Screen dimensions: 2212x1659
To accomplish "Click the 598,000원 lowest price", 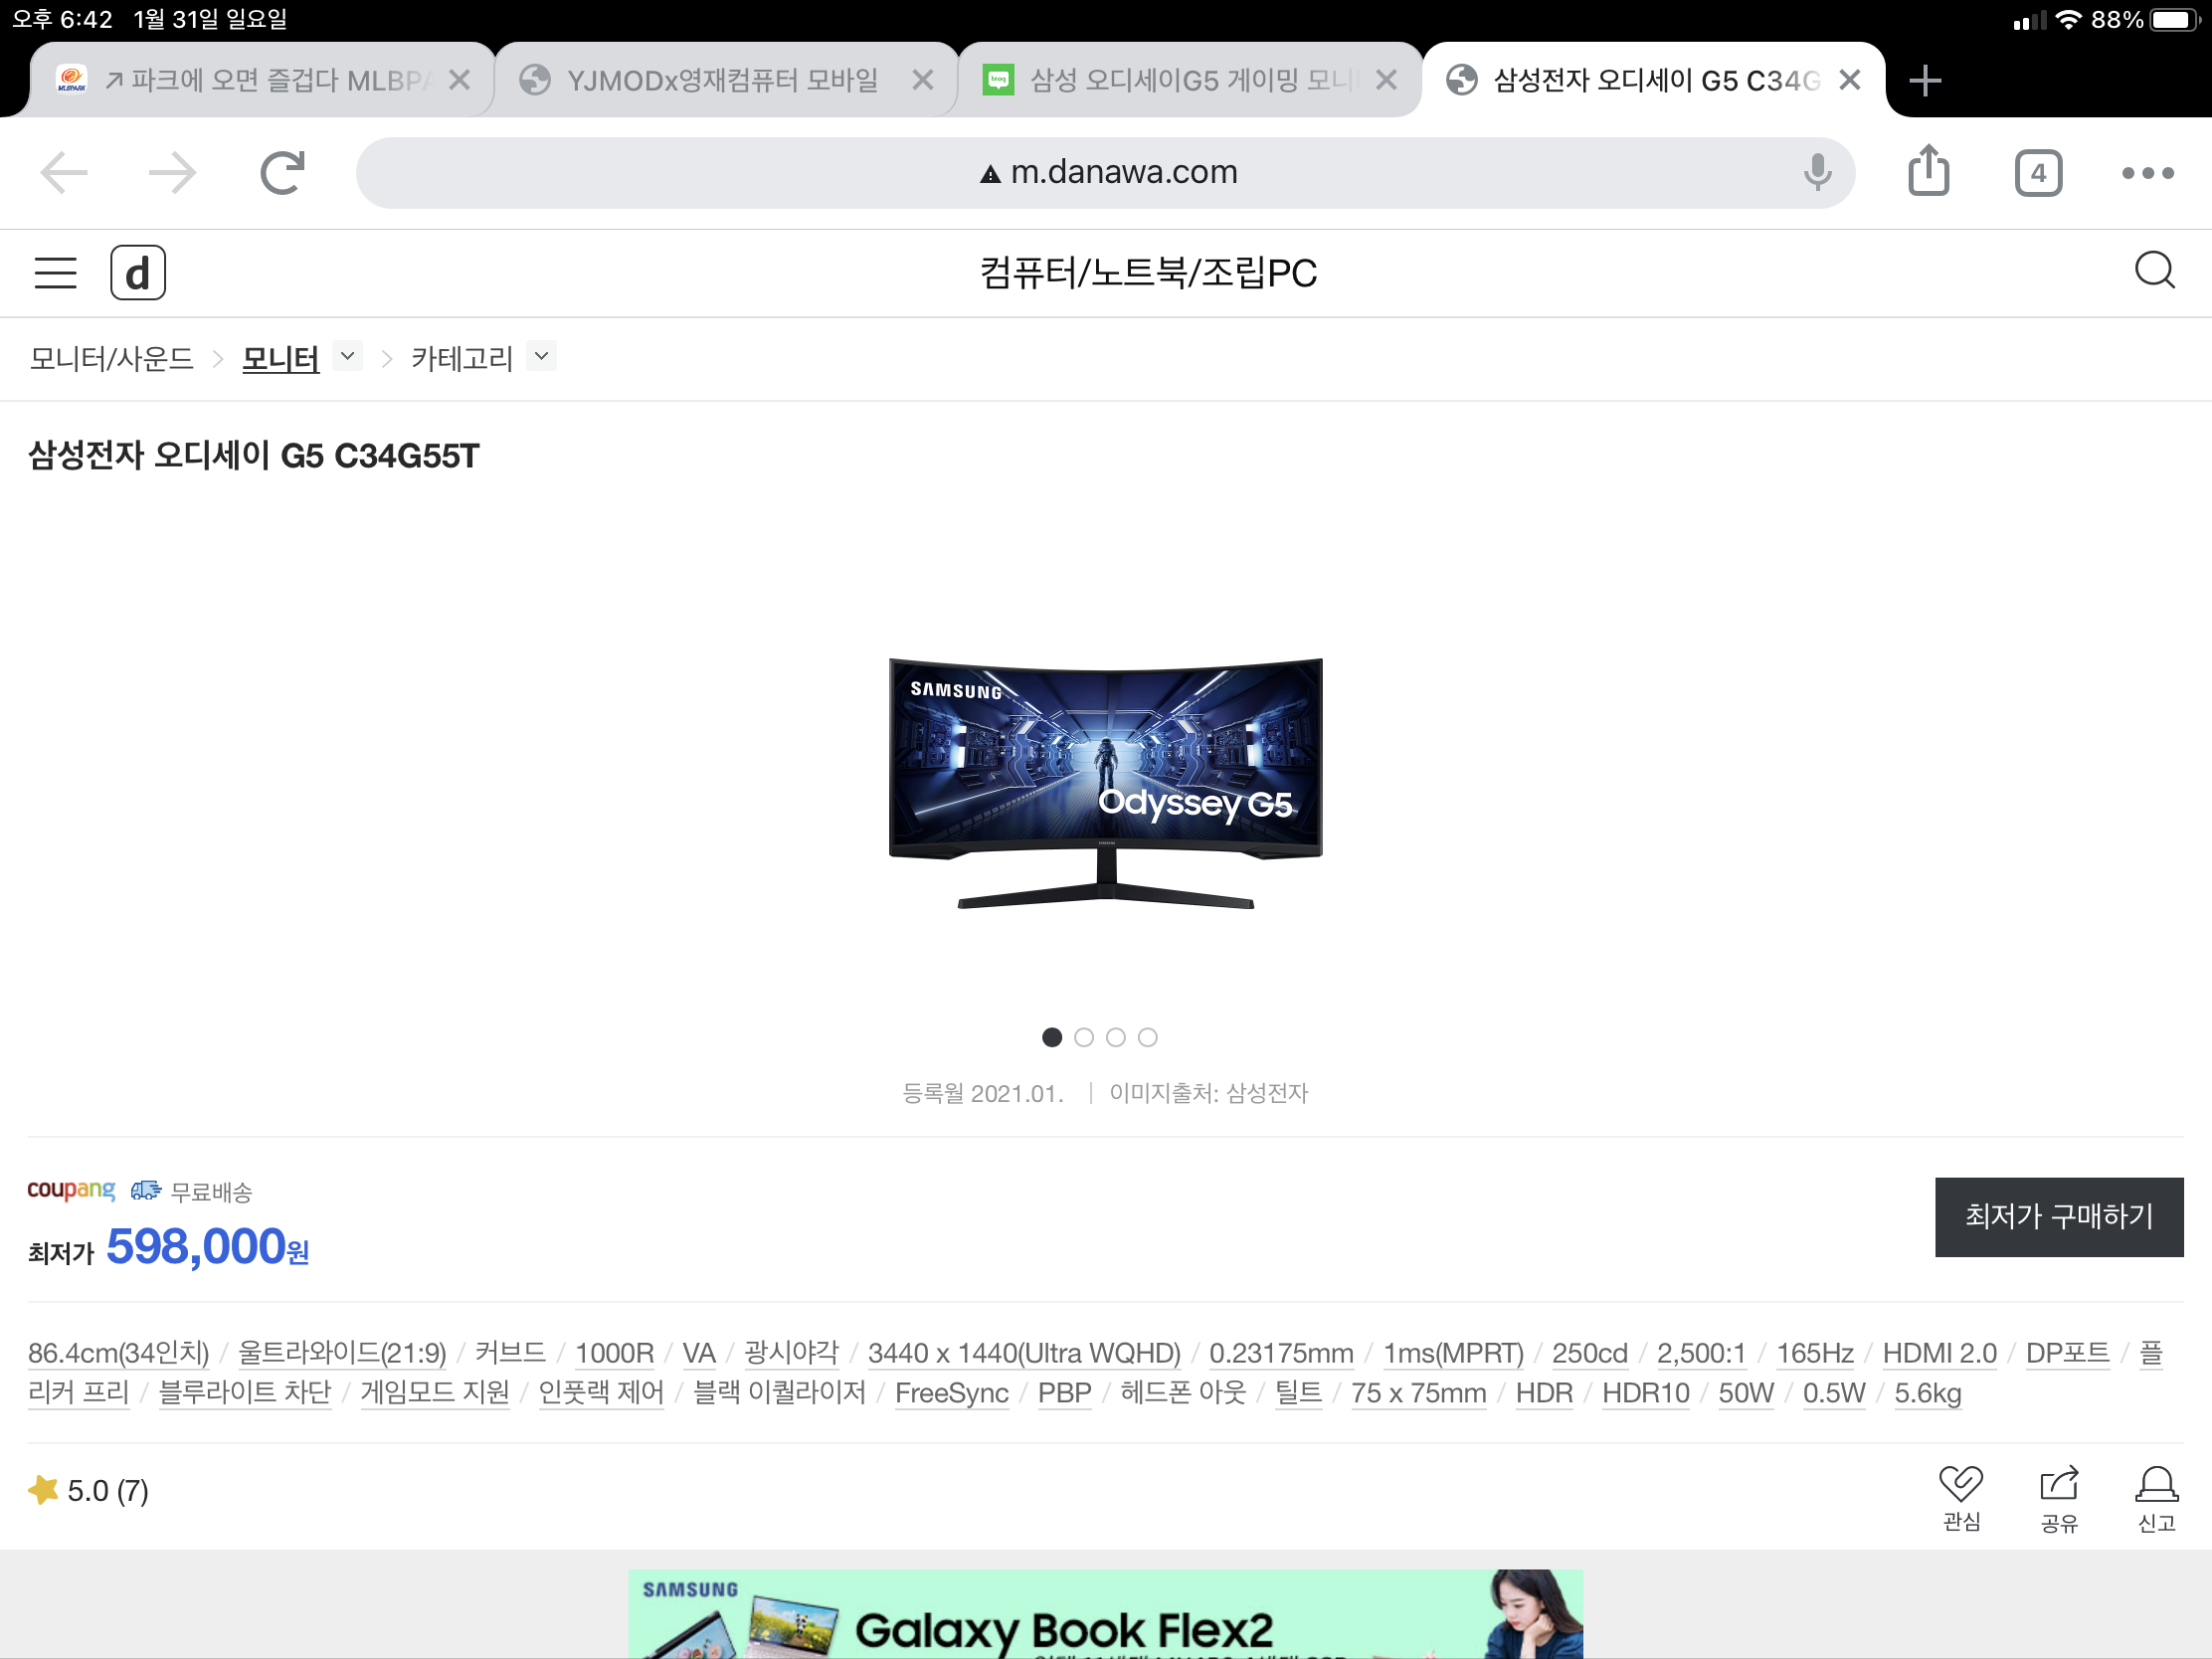I will click(207, 1246).
